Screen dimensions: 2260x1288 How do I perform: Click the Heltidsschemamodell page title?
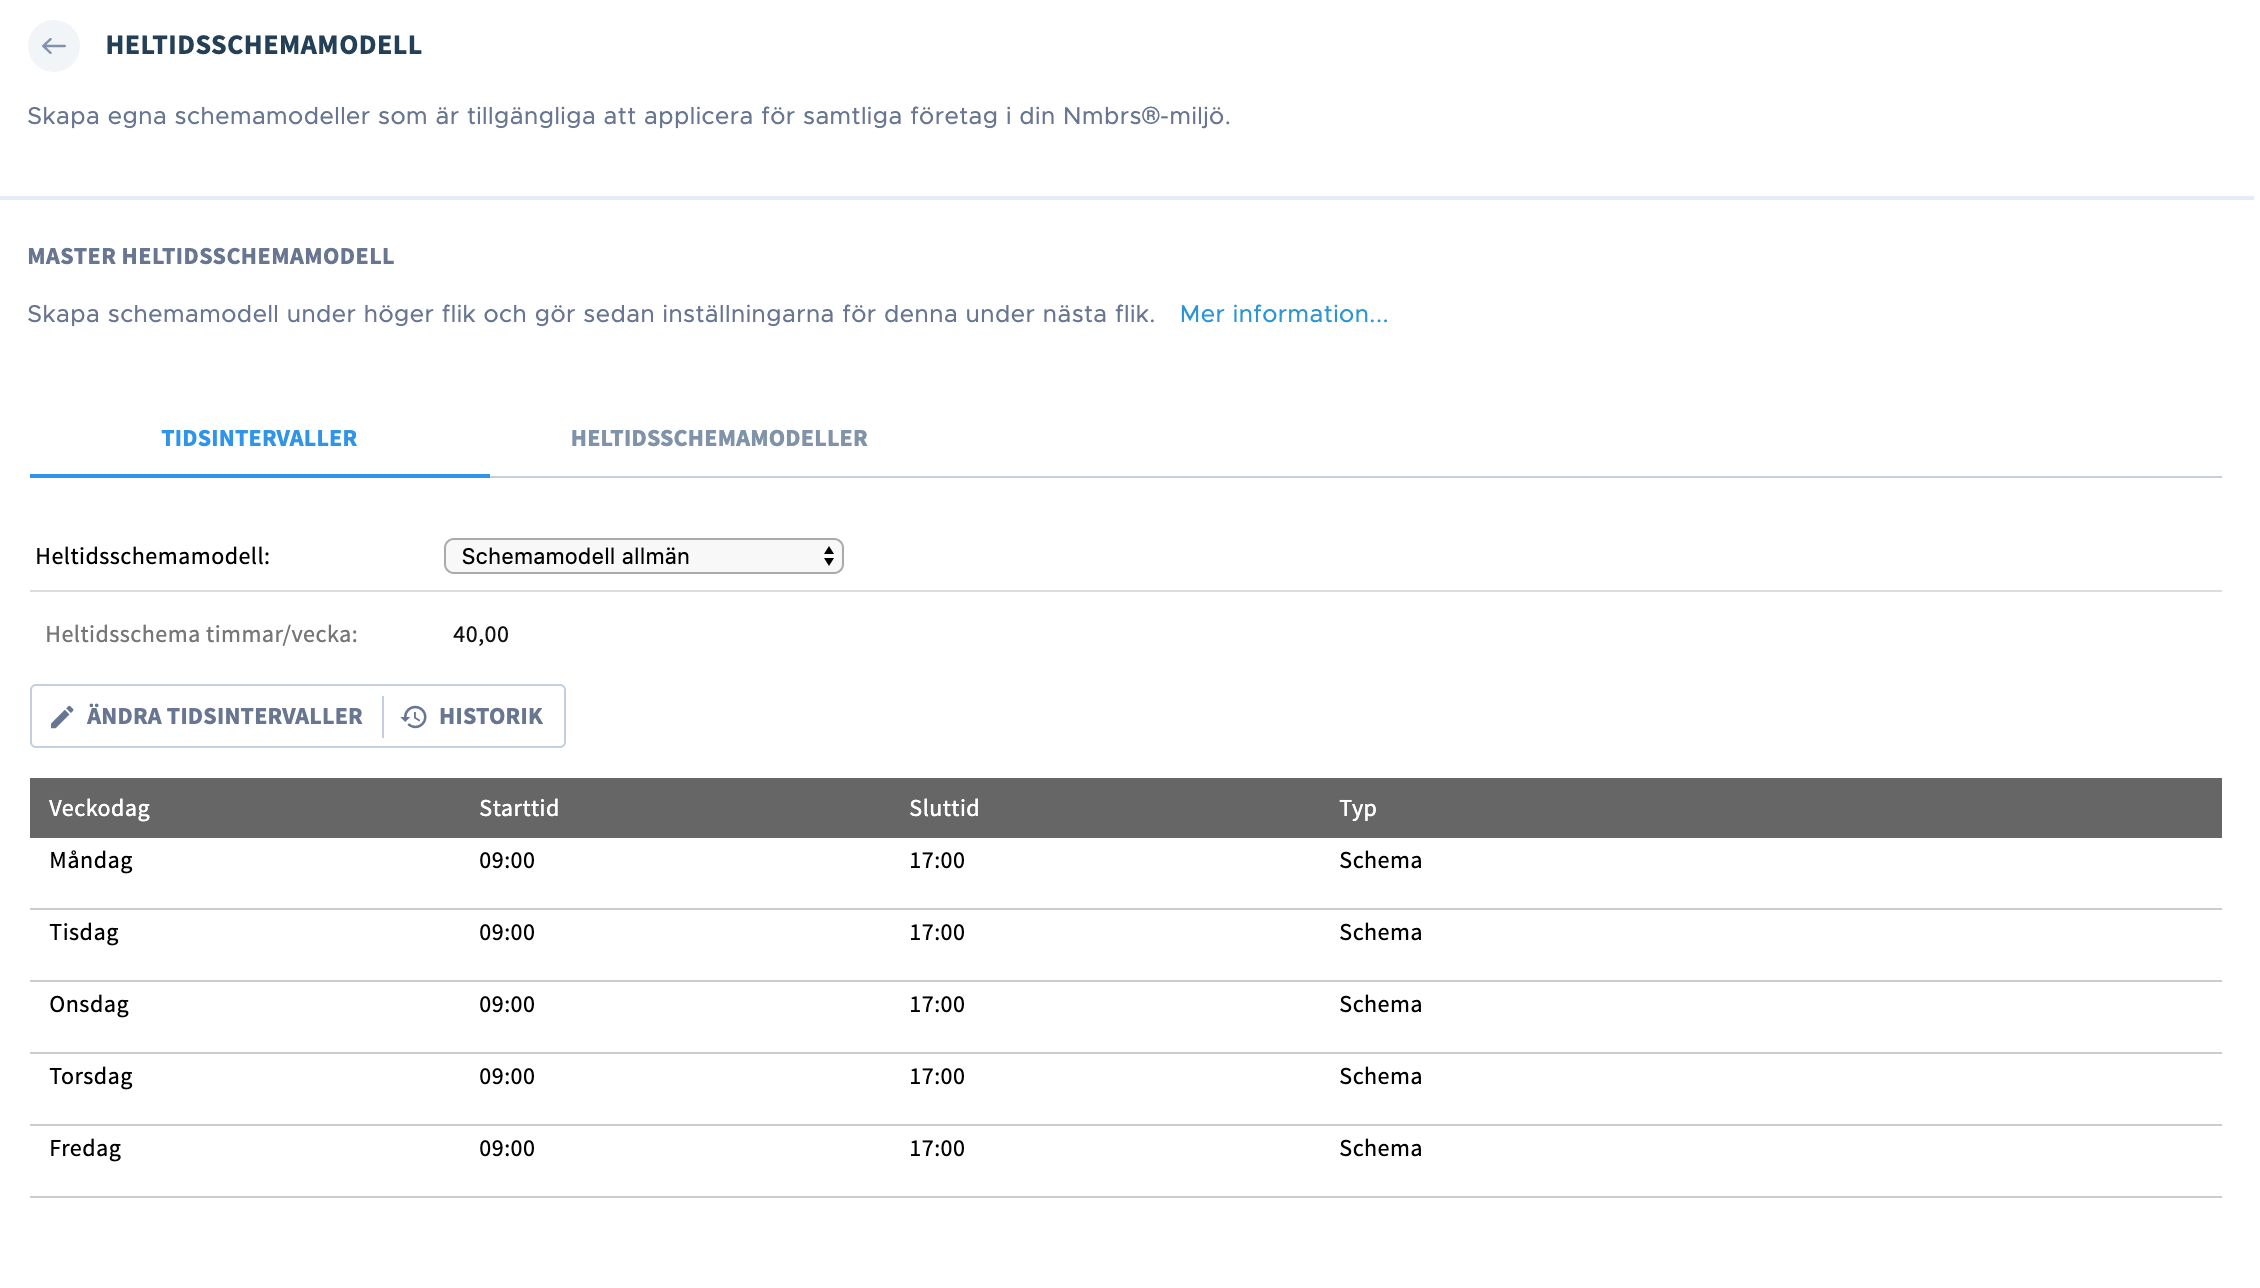pyautogui.click(x=264, y=45)
